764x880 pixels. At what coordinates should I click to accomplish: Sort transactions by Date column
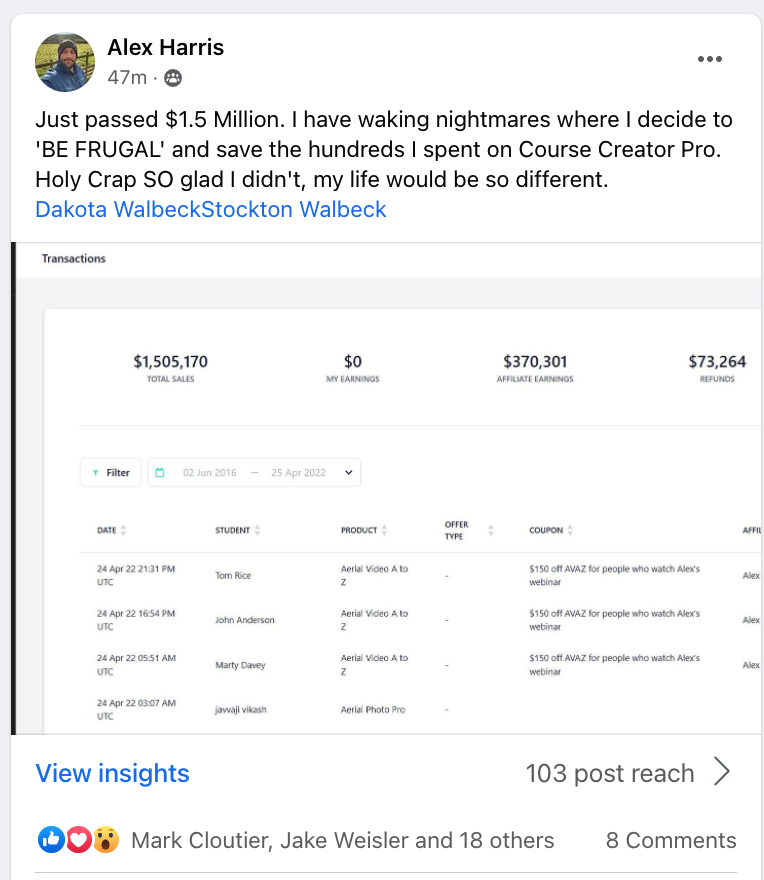tap(111, 530)
